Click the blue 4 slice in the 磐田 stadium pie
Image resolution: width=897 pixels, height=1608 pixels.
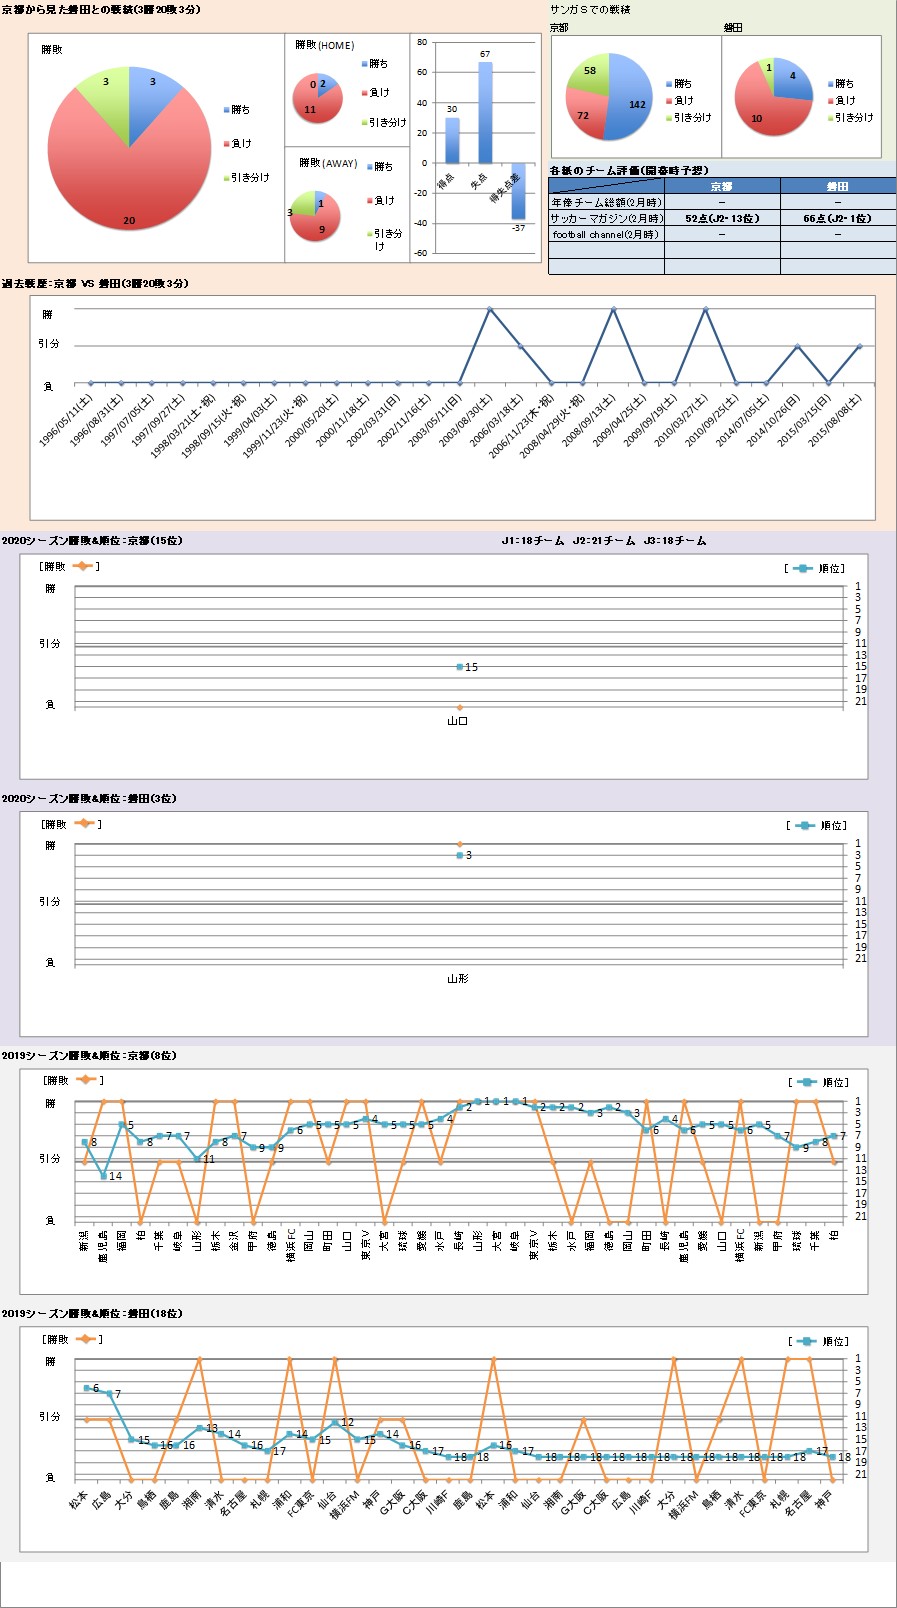792,80
